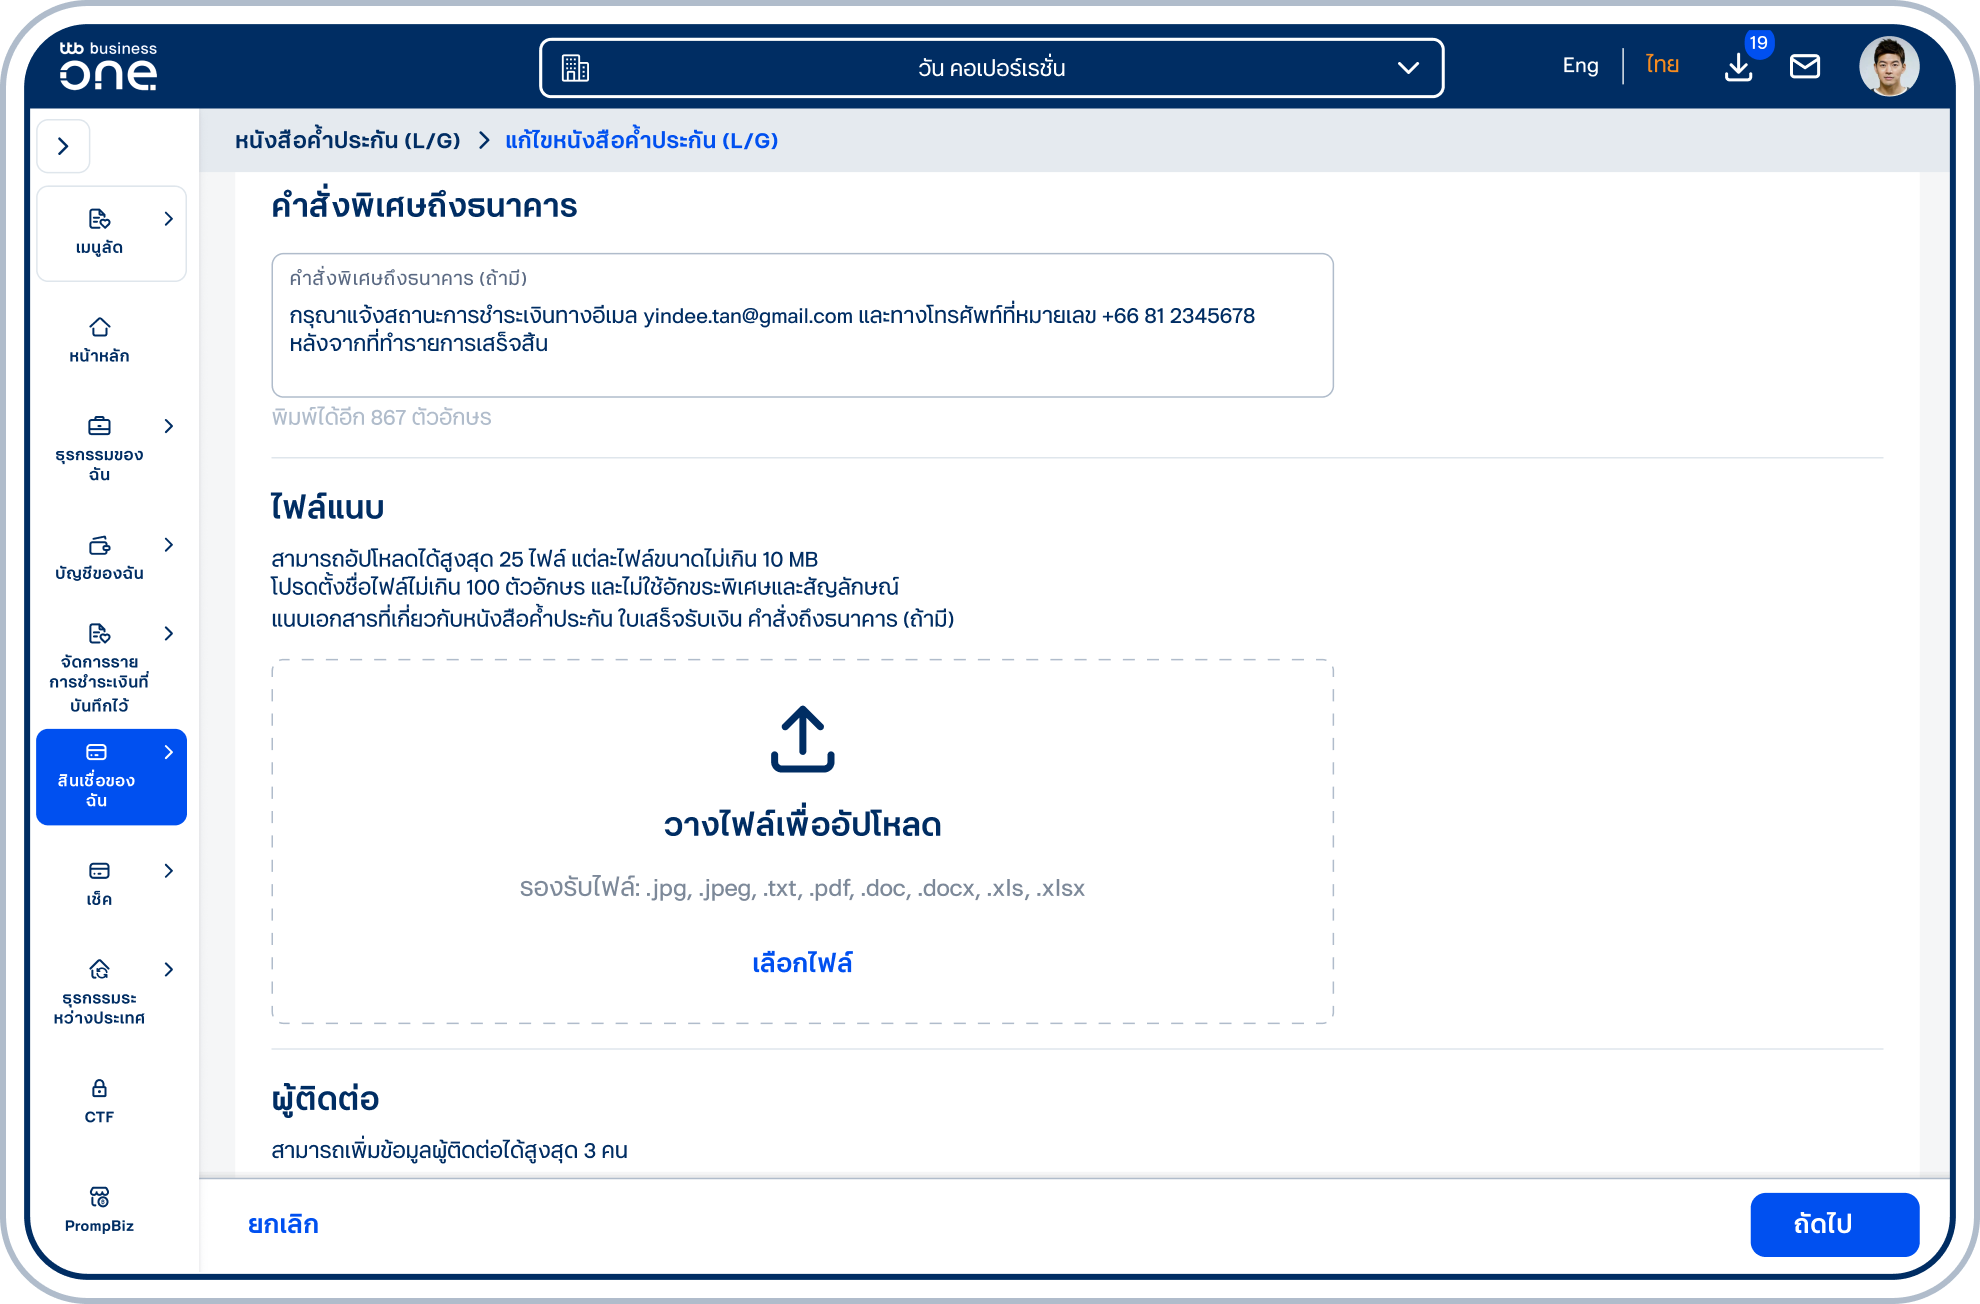Click text 'พิมพ์ได้อีก 867 ตัวอักษร'
This screenshot has height=1304, width=1980.
coord(381,417)
